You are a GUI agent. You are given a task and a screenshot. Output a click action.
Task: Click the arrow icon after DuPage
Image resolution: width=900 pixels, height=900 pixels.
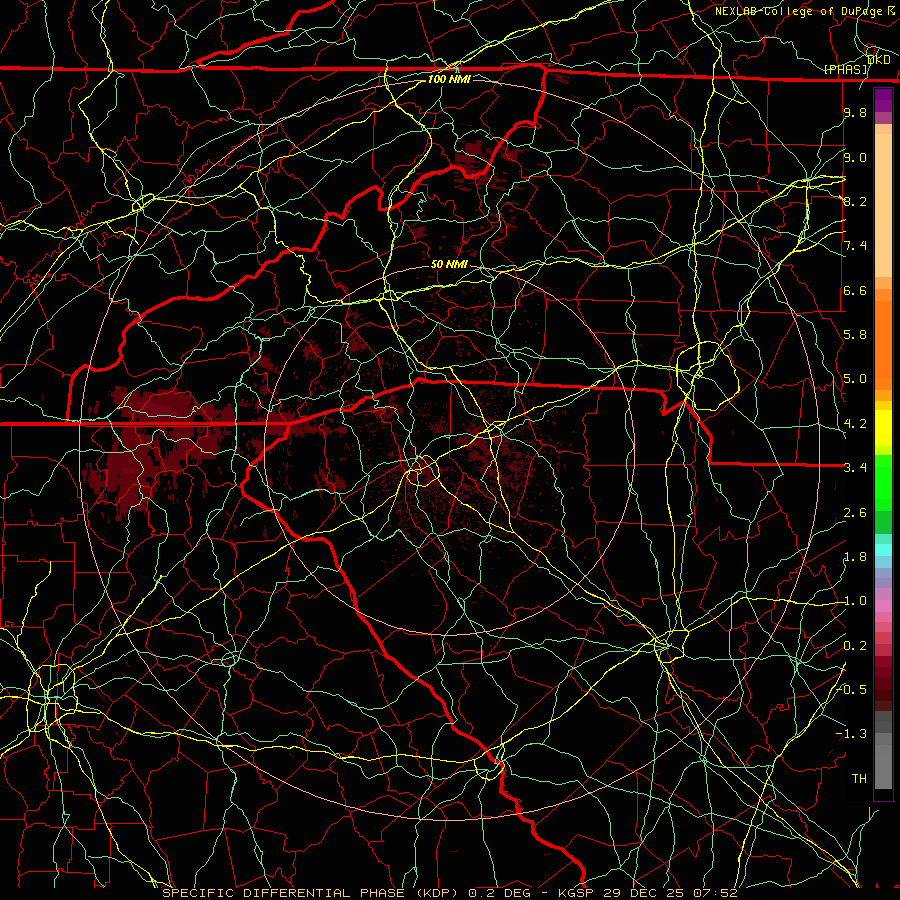coord(891,10)
